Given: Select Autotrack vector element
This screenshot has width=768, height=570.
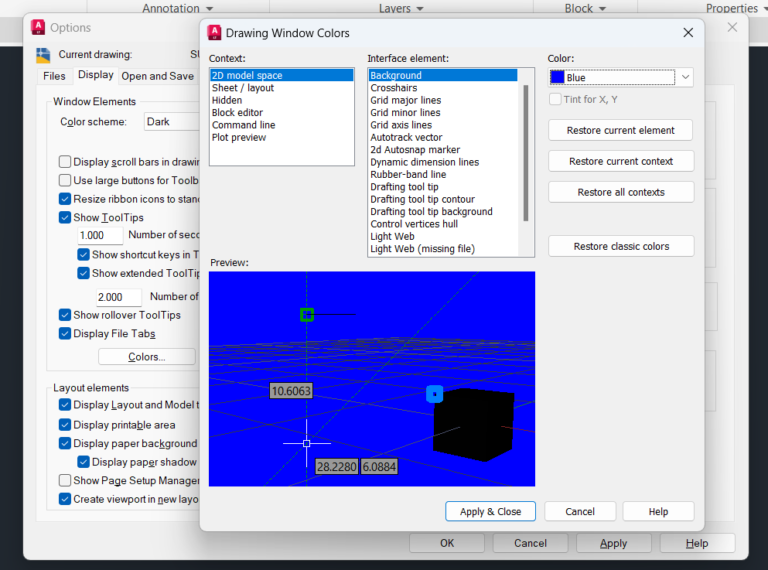Looking at the screenshot, I should tap(443, 137).
